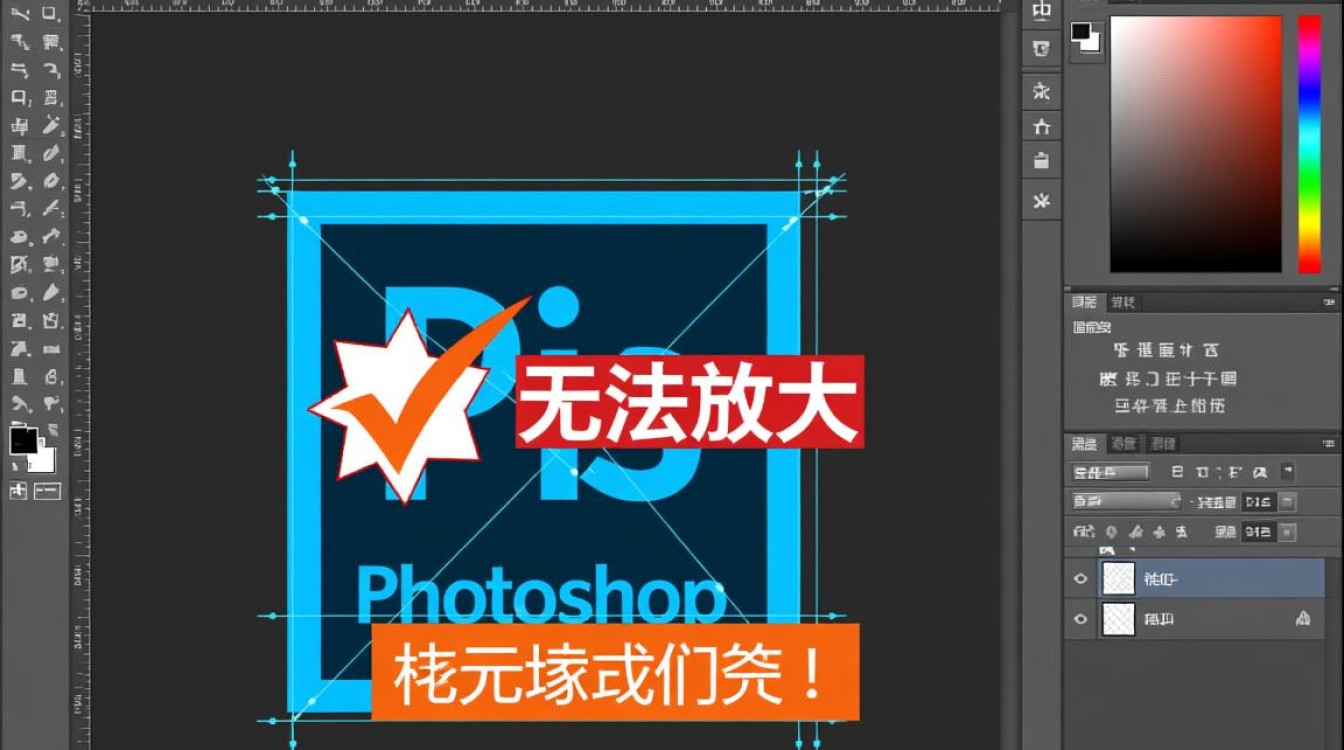The image size is (1344, 750).
Task: Click the lock icon on the bottom layer
Action: click(1302, 619)
